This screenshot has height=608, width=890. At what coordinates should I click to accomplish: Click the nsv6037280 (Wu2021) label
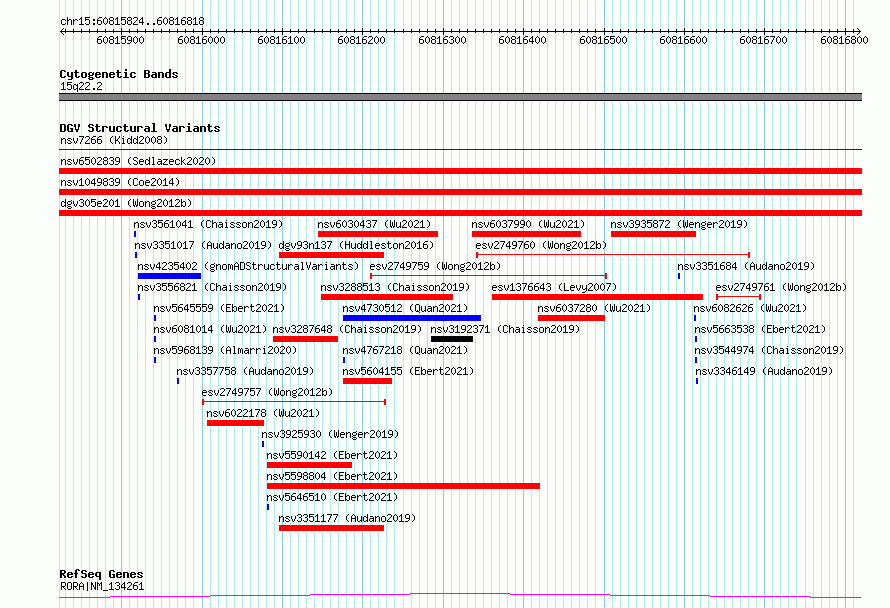(x=594, y=308)
